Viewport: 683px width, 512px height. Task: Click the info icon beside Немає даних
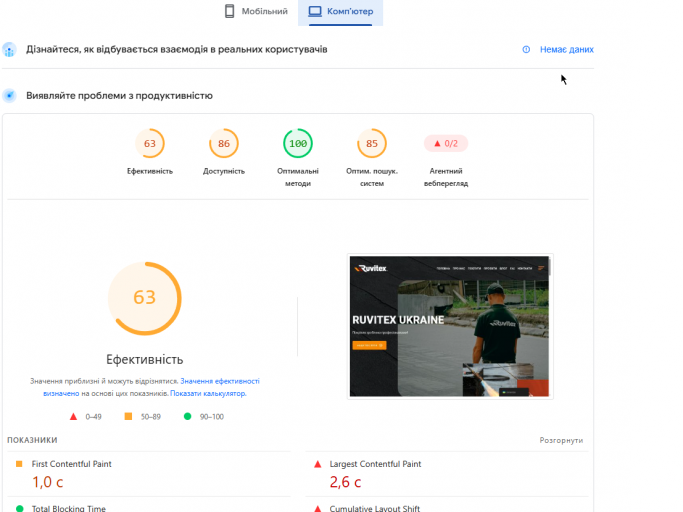click(x=526, y=50)
